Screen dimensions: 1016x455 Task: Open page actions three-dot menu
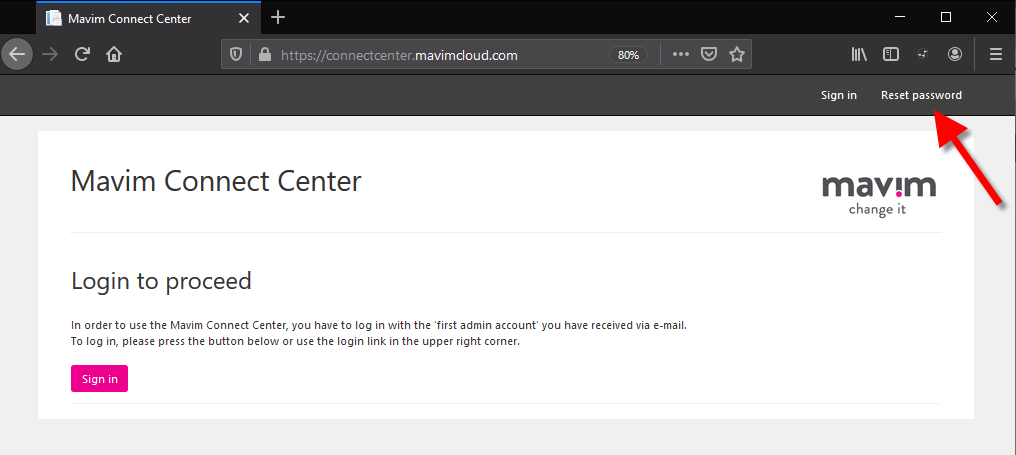pyautogui.click(x=680, y=55)
